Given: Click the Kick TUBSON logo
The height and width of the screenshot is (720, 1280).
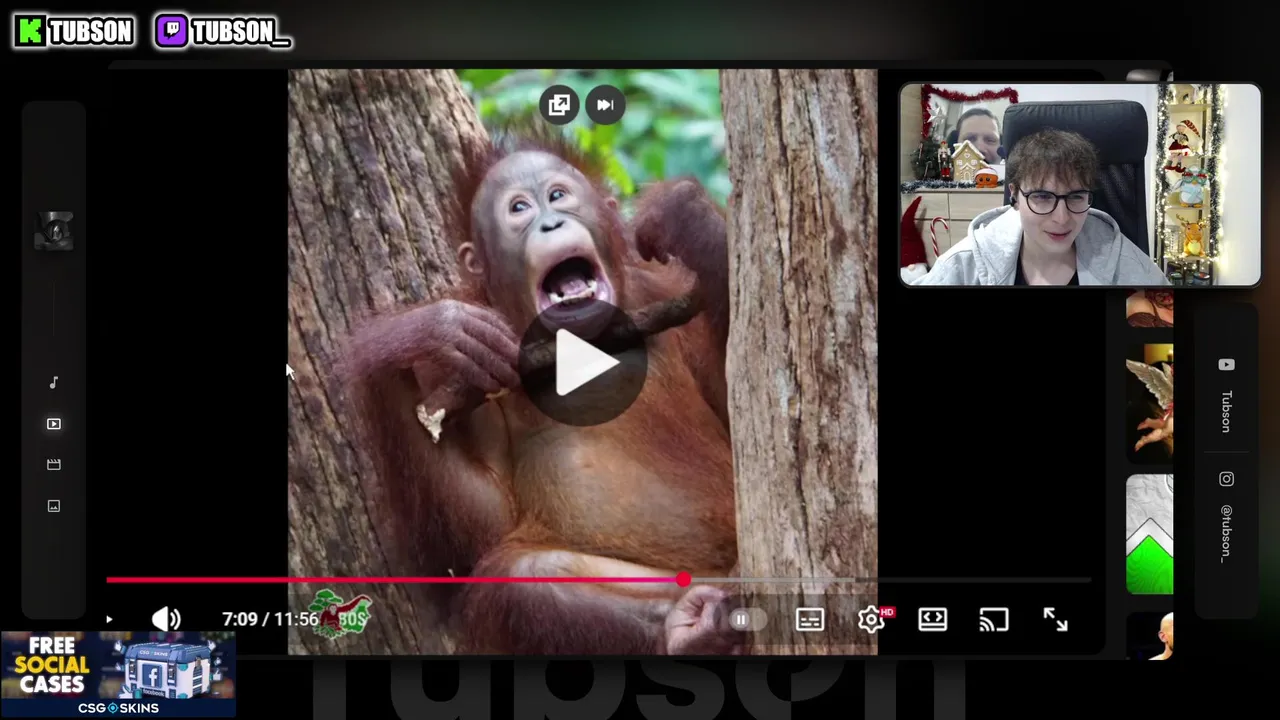Looking at the screenshot, I should pyautogui.click(x=74, y=31).
